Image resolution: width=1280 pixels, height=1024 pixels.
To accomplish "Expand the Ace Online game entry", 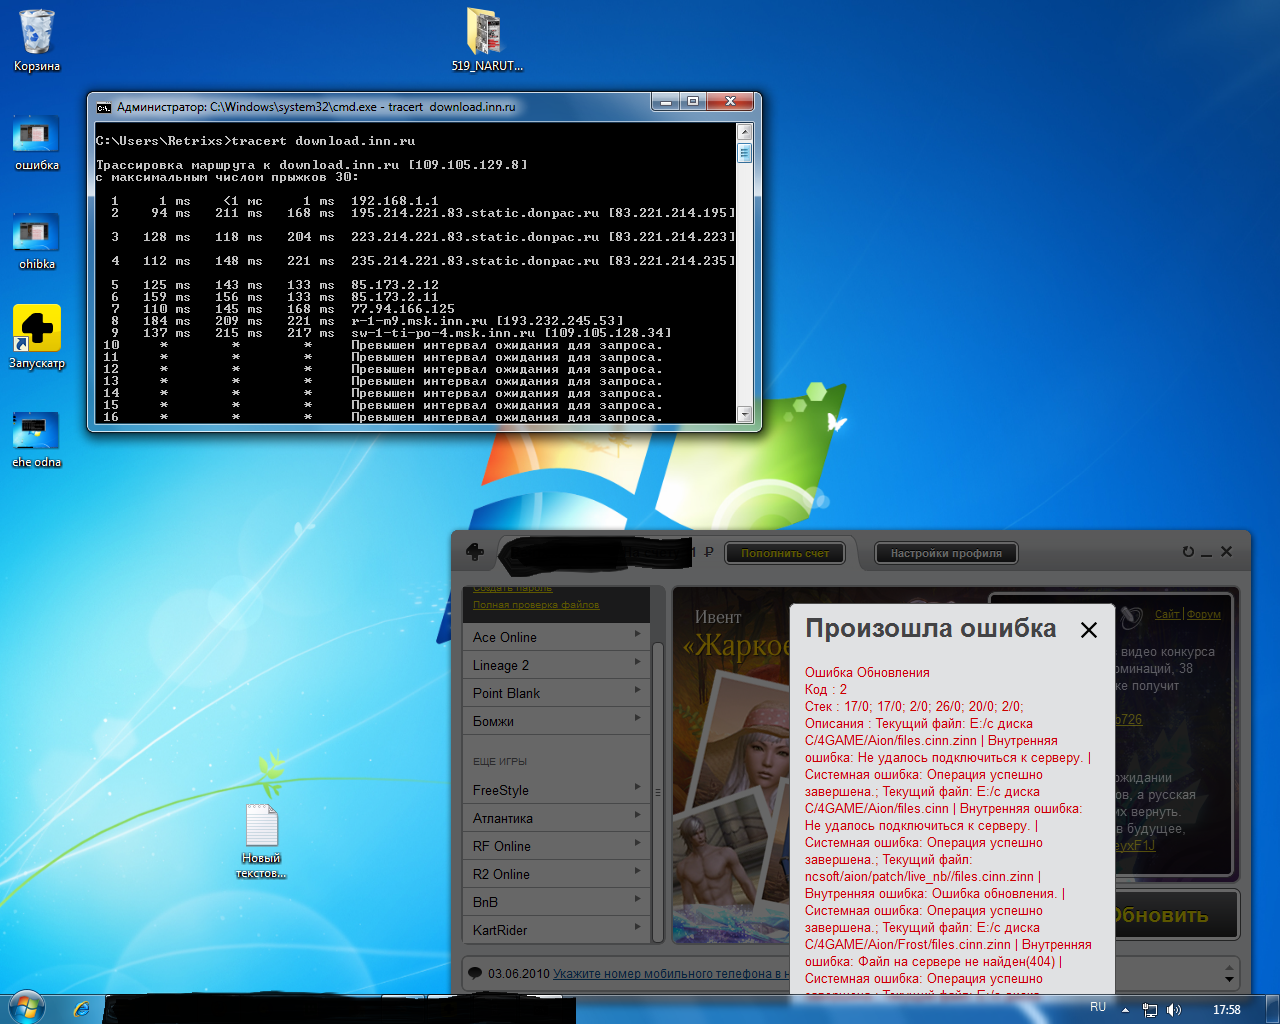I will tap(556, 637).
